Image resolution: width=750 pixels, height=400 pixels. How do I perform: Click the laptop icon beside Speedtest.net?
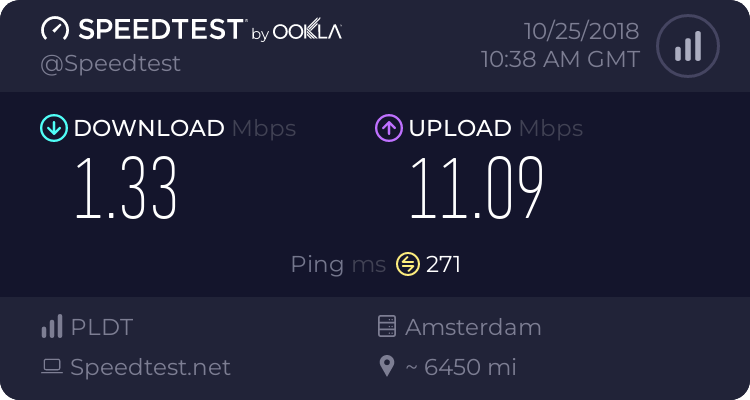click(x=51, y=367)
